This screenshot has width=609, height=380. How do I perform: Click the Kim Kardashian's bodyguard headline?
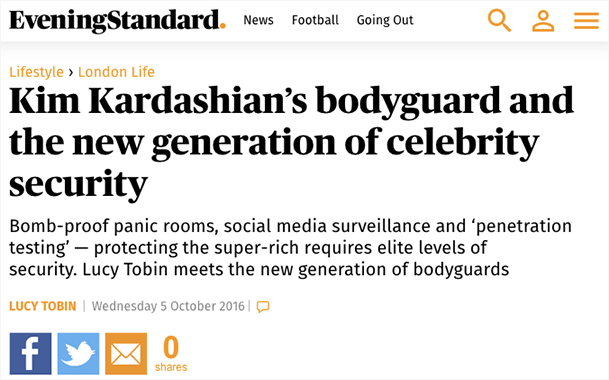(291, 143)
